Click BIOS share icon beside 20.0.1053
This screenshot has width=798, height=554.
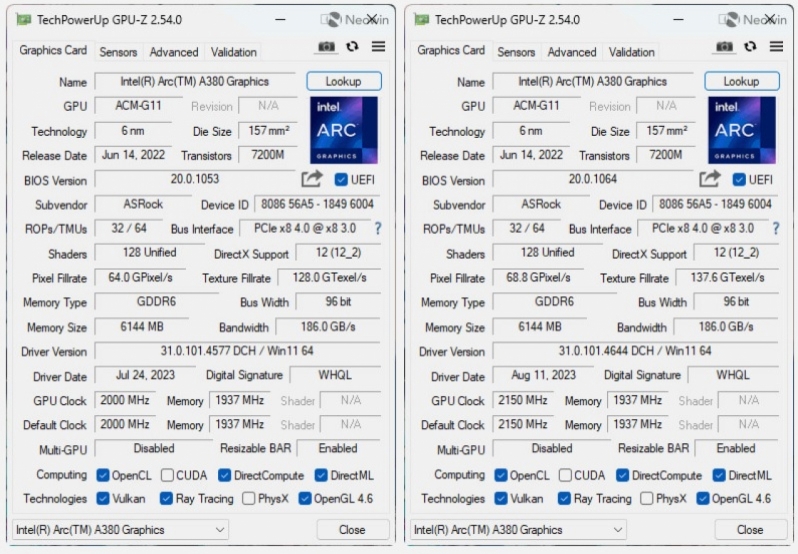pyautogui.click(x=312, y=179)
